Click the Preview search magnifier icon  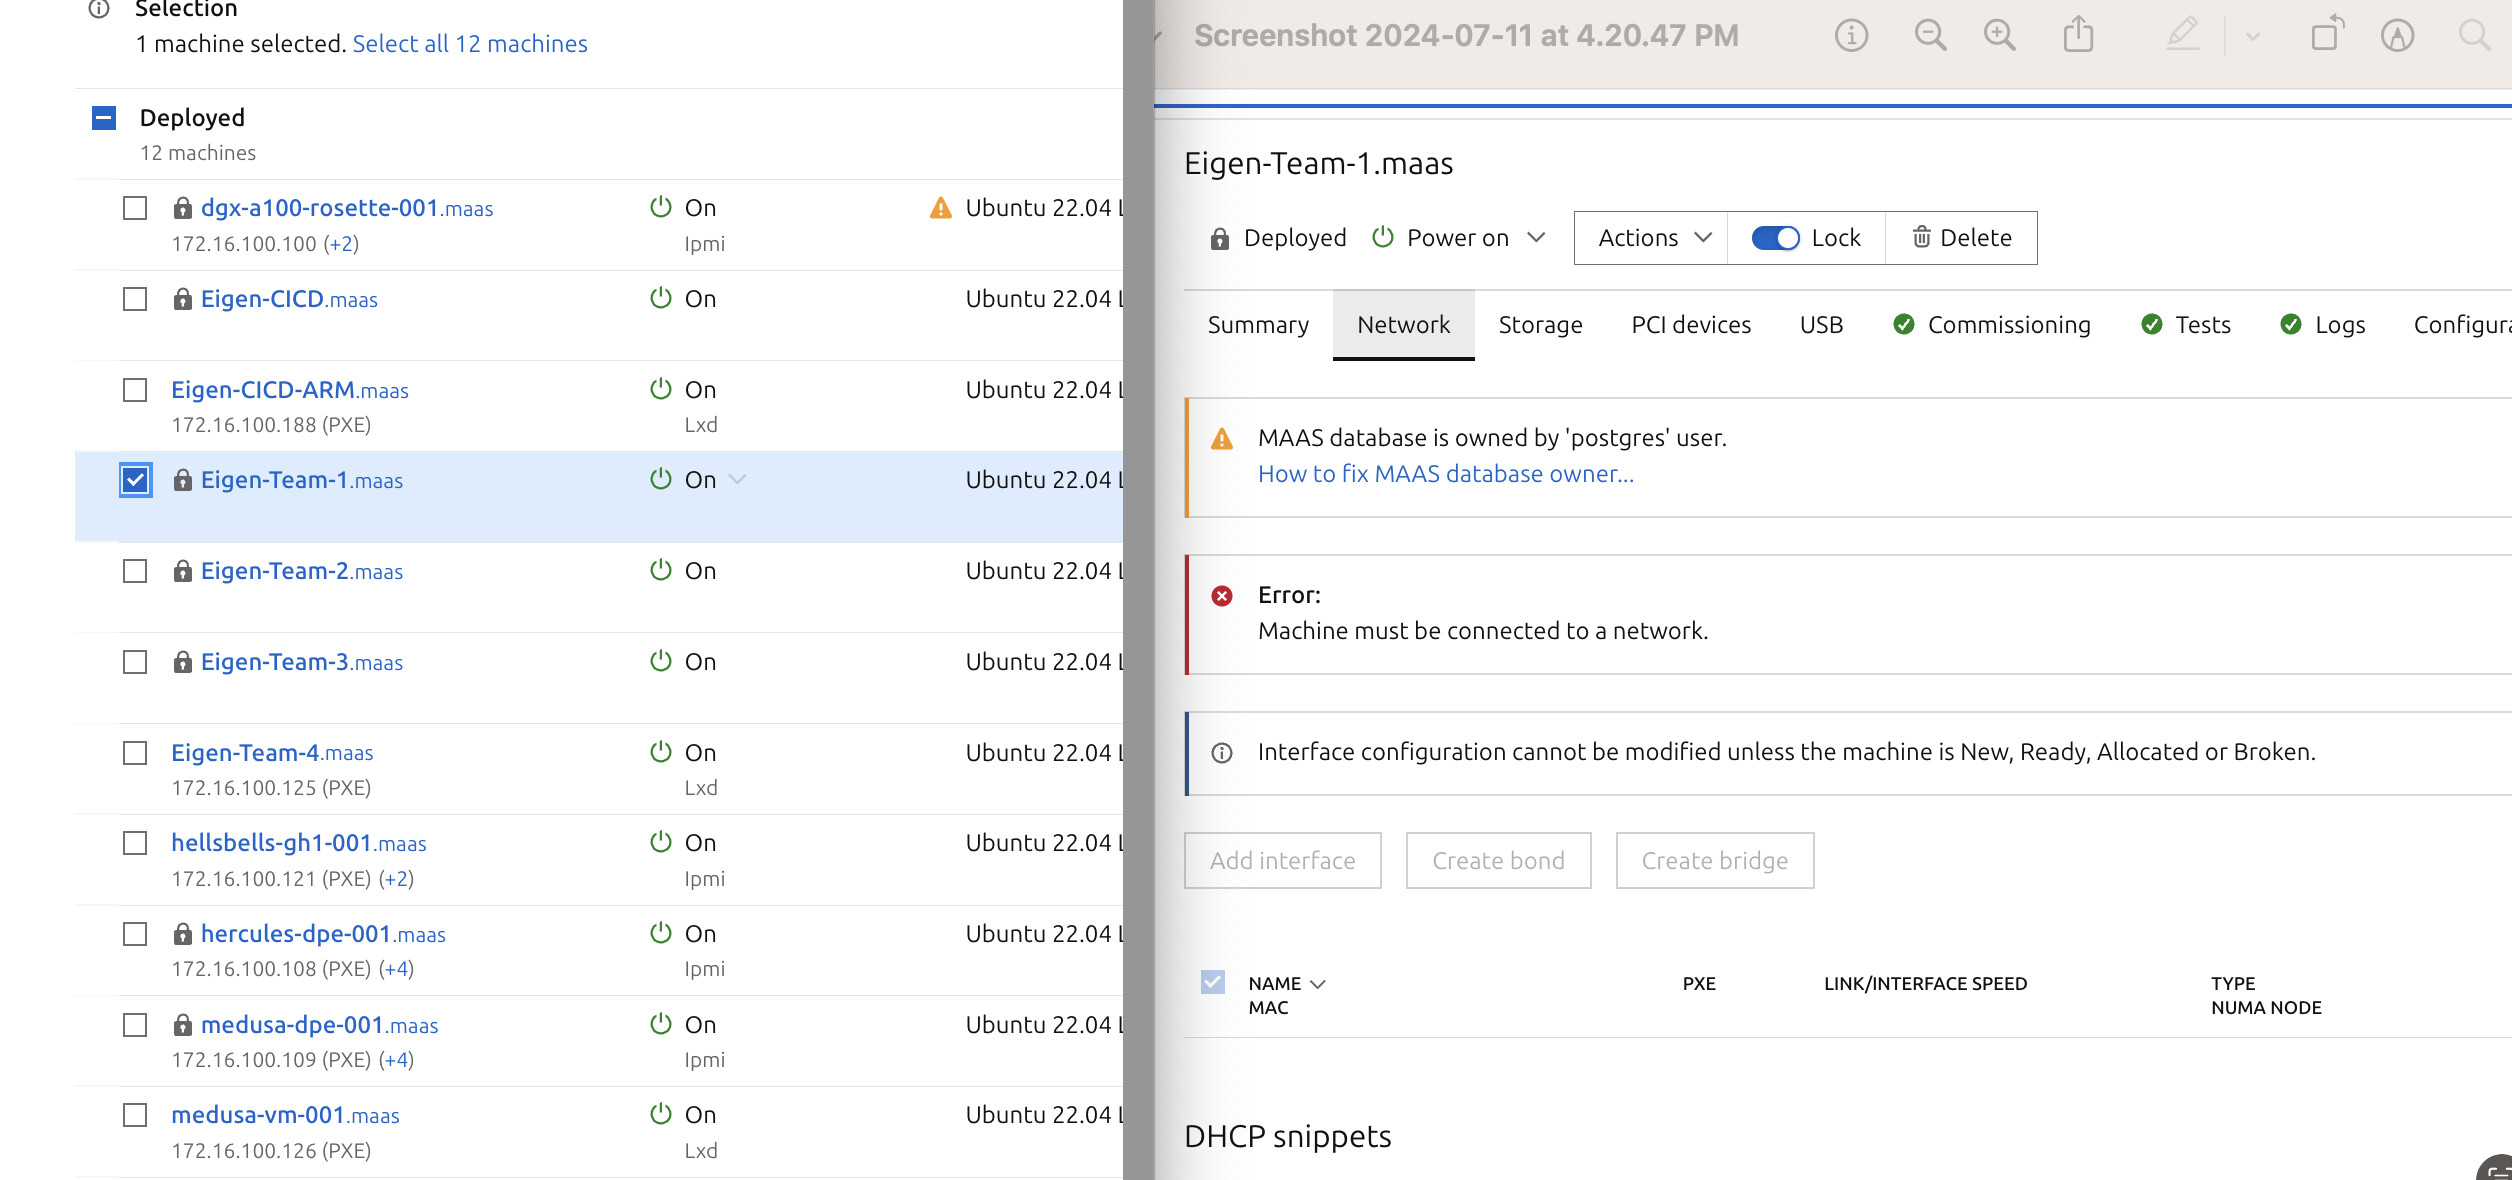[2473, 36]
